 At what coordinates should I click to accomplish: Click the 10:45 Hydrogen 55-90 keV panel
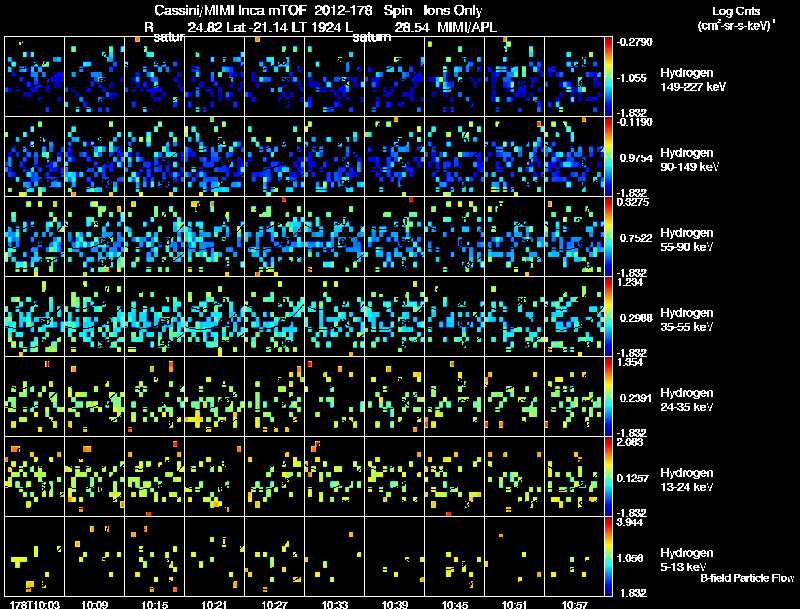click(455, 236)
